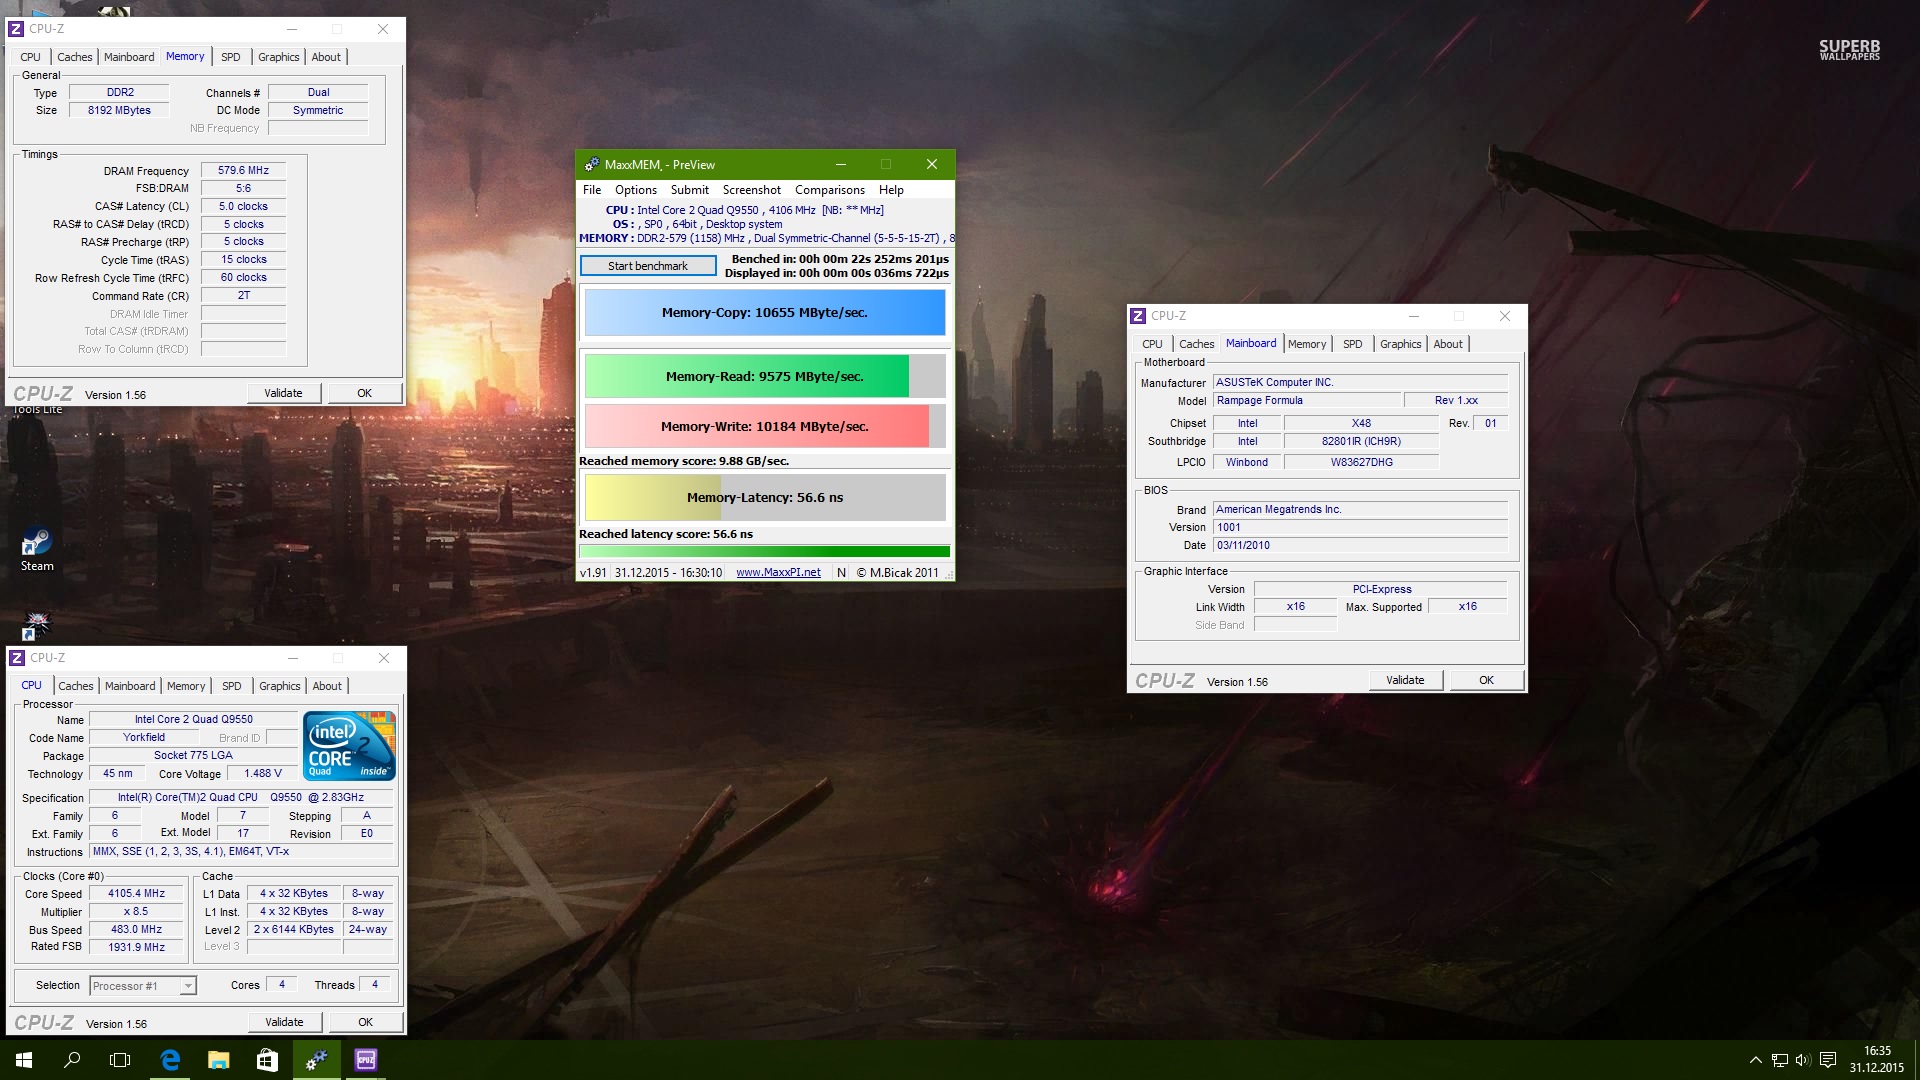
Task: Open MaxxMEM File menu
Action: pos(592,190)
